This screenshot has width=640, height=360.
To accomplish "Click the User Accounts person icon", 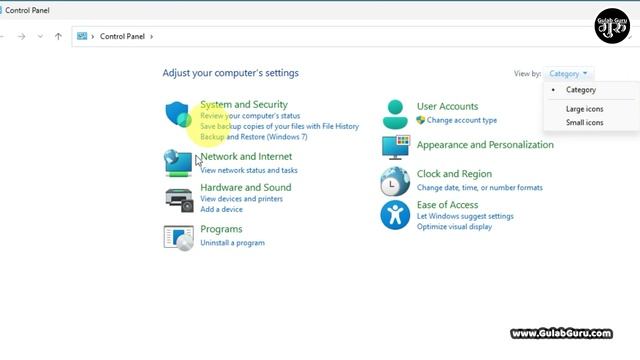I will pyautogui.click(x=395, y=114).
